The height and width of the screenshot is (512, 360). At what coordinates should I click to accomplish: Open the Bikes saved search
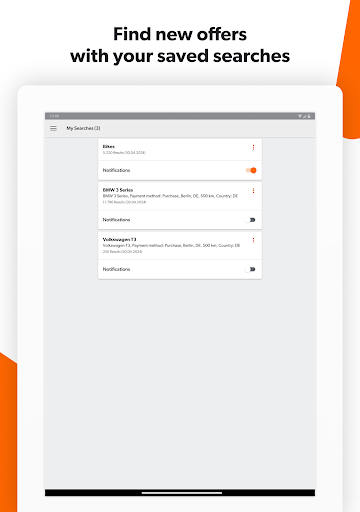click(x=180, y=150)
